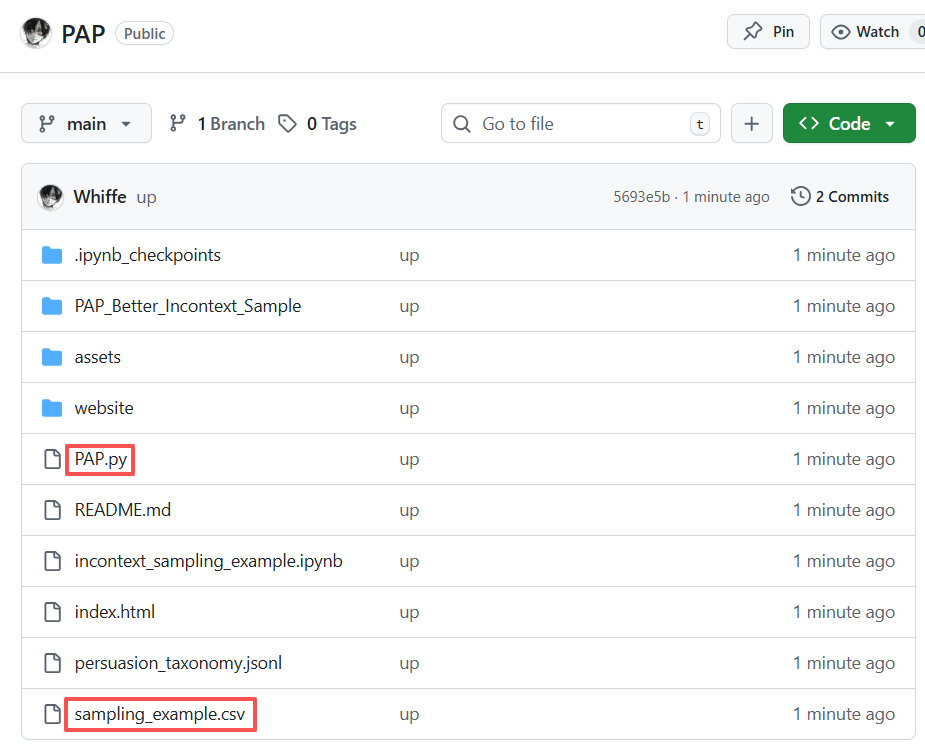The height and width of the screenshot is (746, 925).
Task: Click 'up' commit message for sampling_example.csv
Action: click(x=409, y=715)
